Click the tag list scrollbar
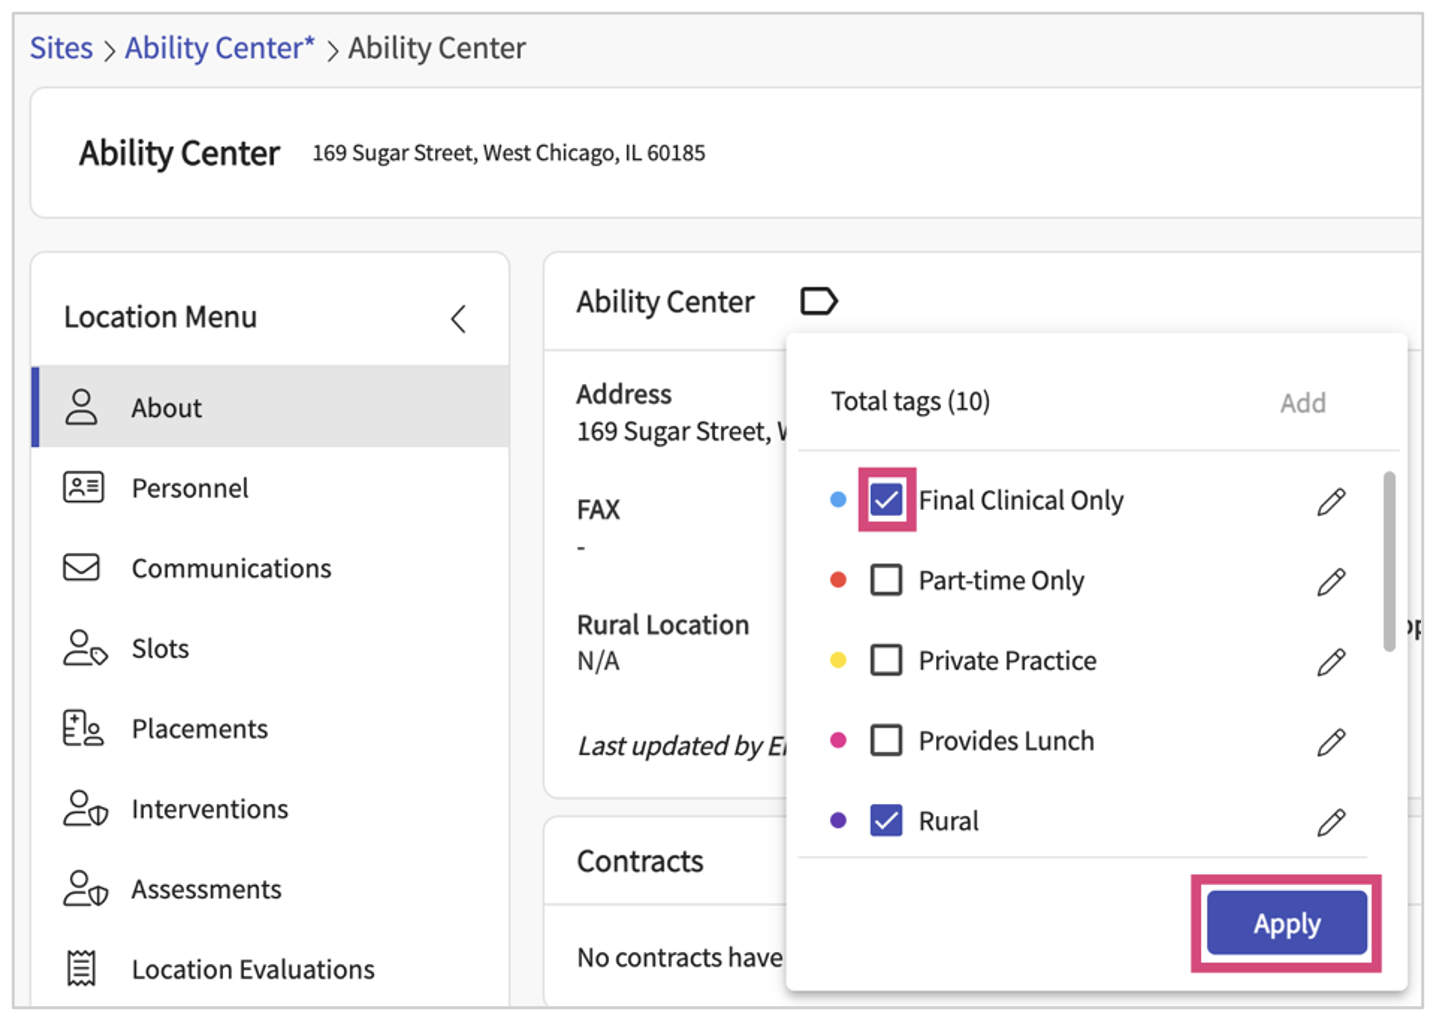 click(x=1389, y=562)
